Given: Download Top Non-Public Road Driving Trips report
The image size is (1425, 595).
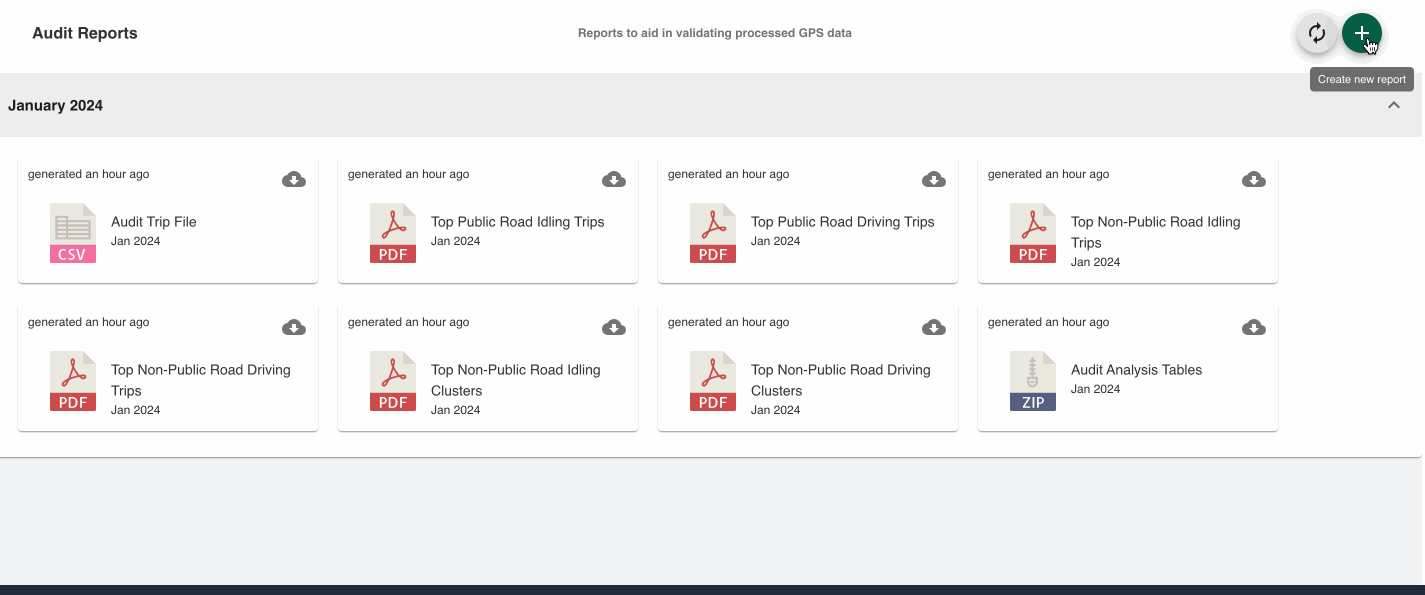Looking at the screenshot, I should click(294, 328).
